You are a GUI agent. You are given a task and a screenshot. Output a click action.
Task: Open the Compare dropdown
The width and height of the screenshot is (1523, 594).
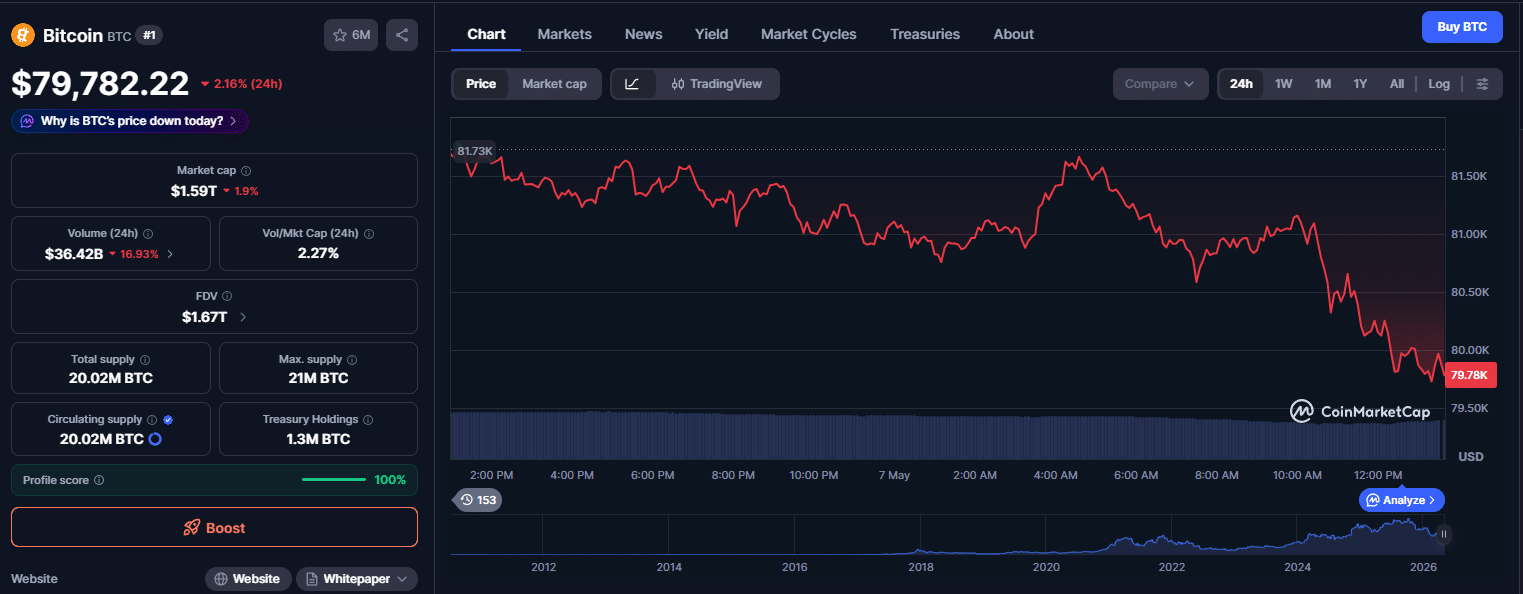click(1159, 84)
